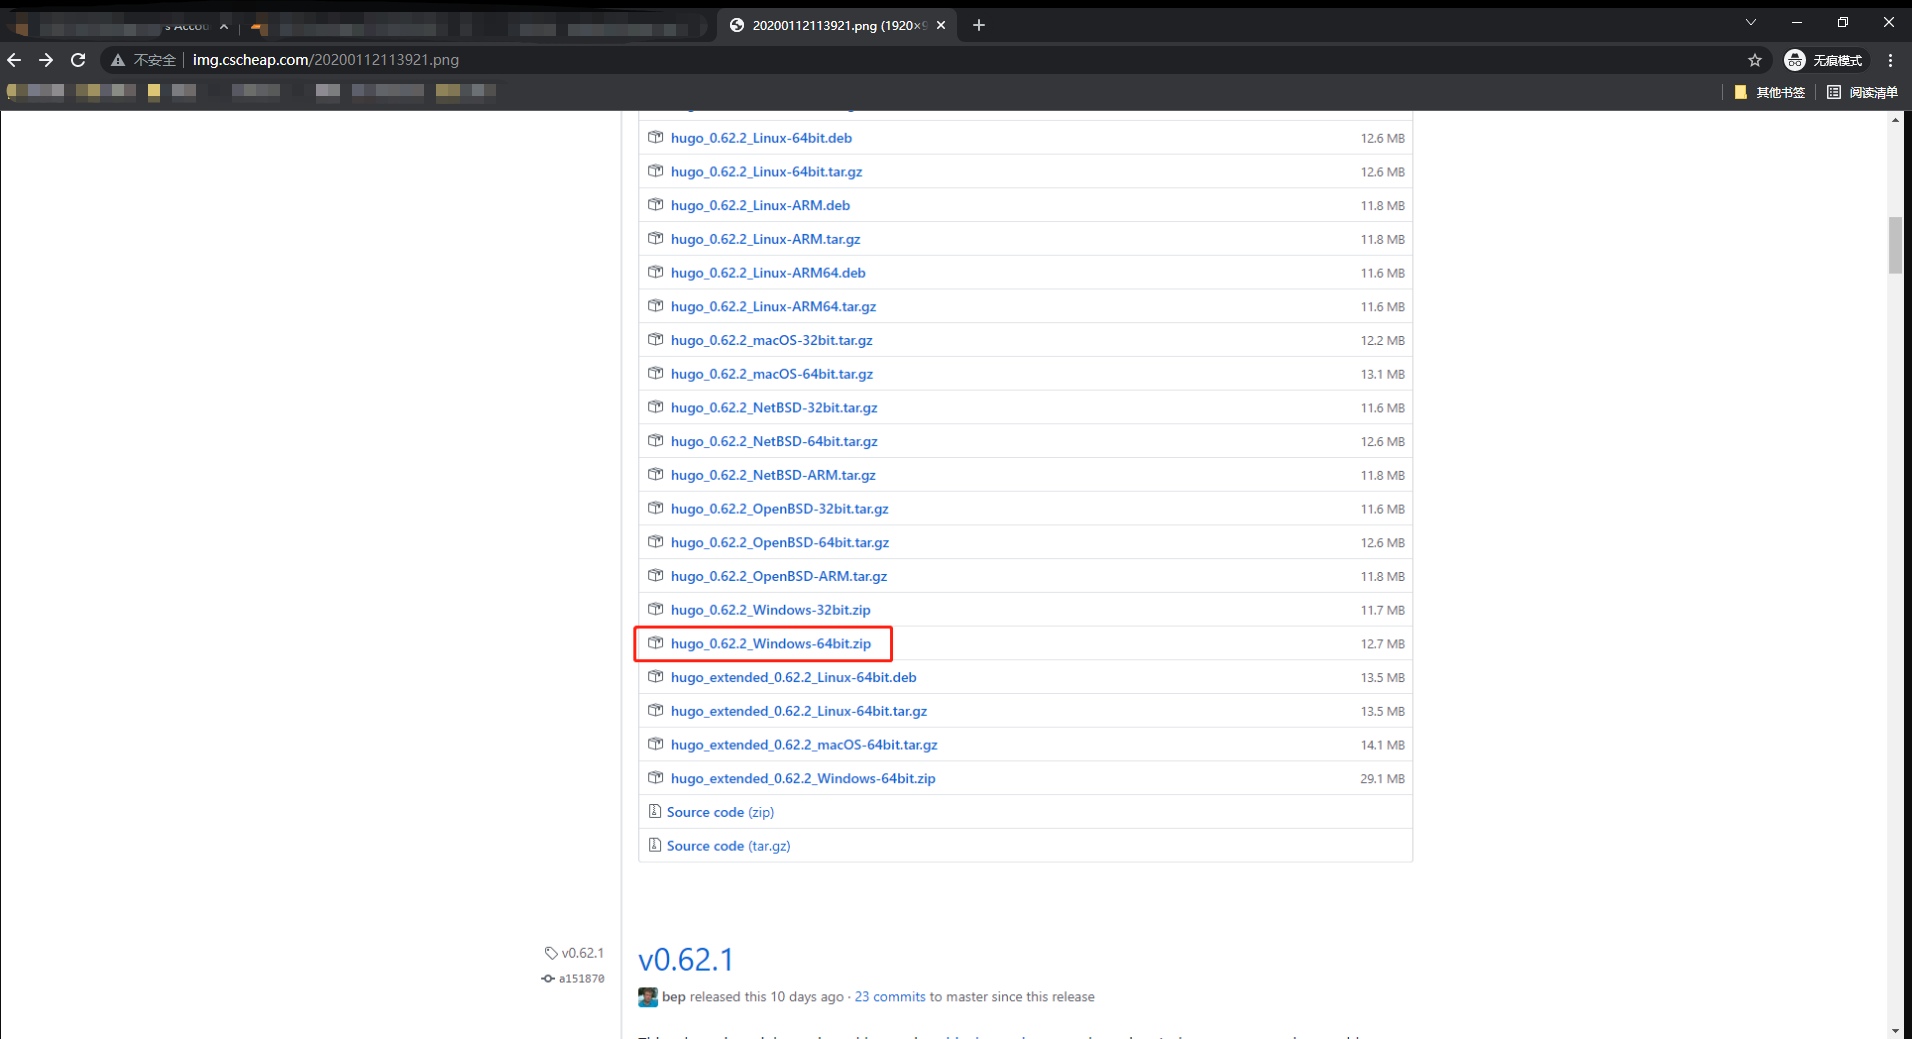The height and width of the screenshot is (1039, 1912).
Task: Click the scrollbar up arrow
Action: pyautogui.click(x=1895, y=119)
